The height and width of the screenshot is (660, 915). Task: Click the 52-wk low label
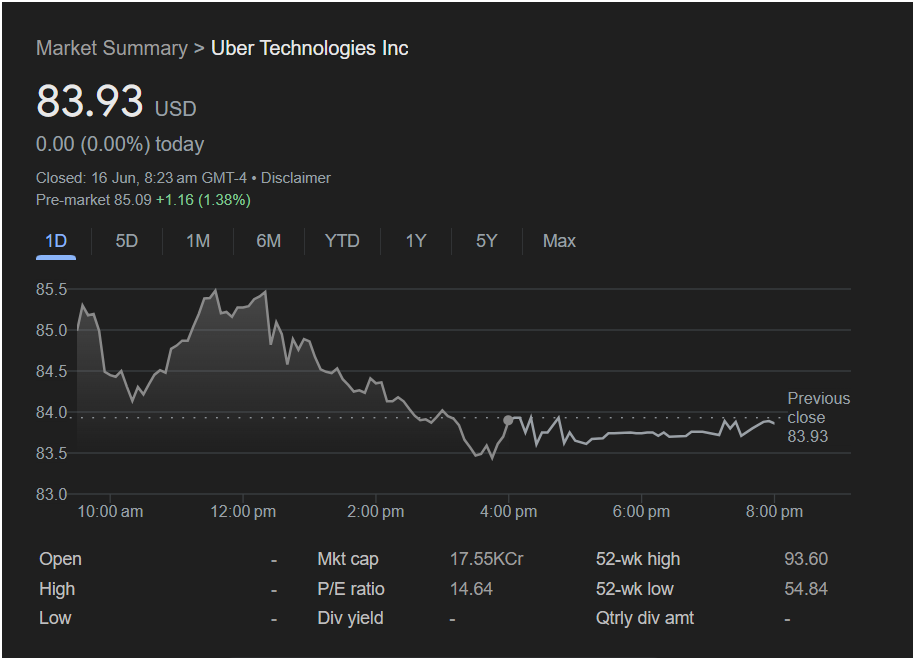click(634, 589)
